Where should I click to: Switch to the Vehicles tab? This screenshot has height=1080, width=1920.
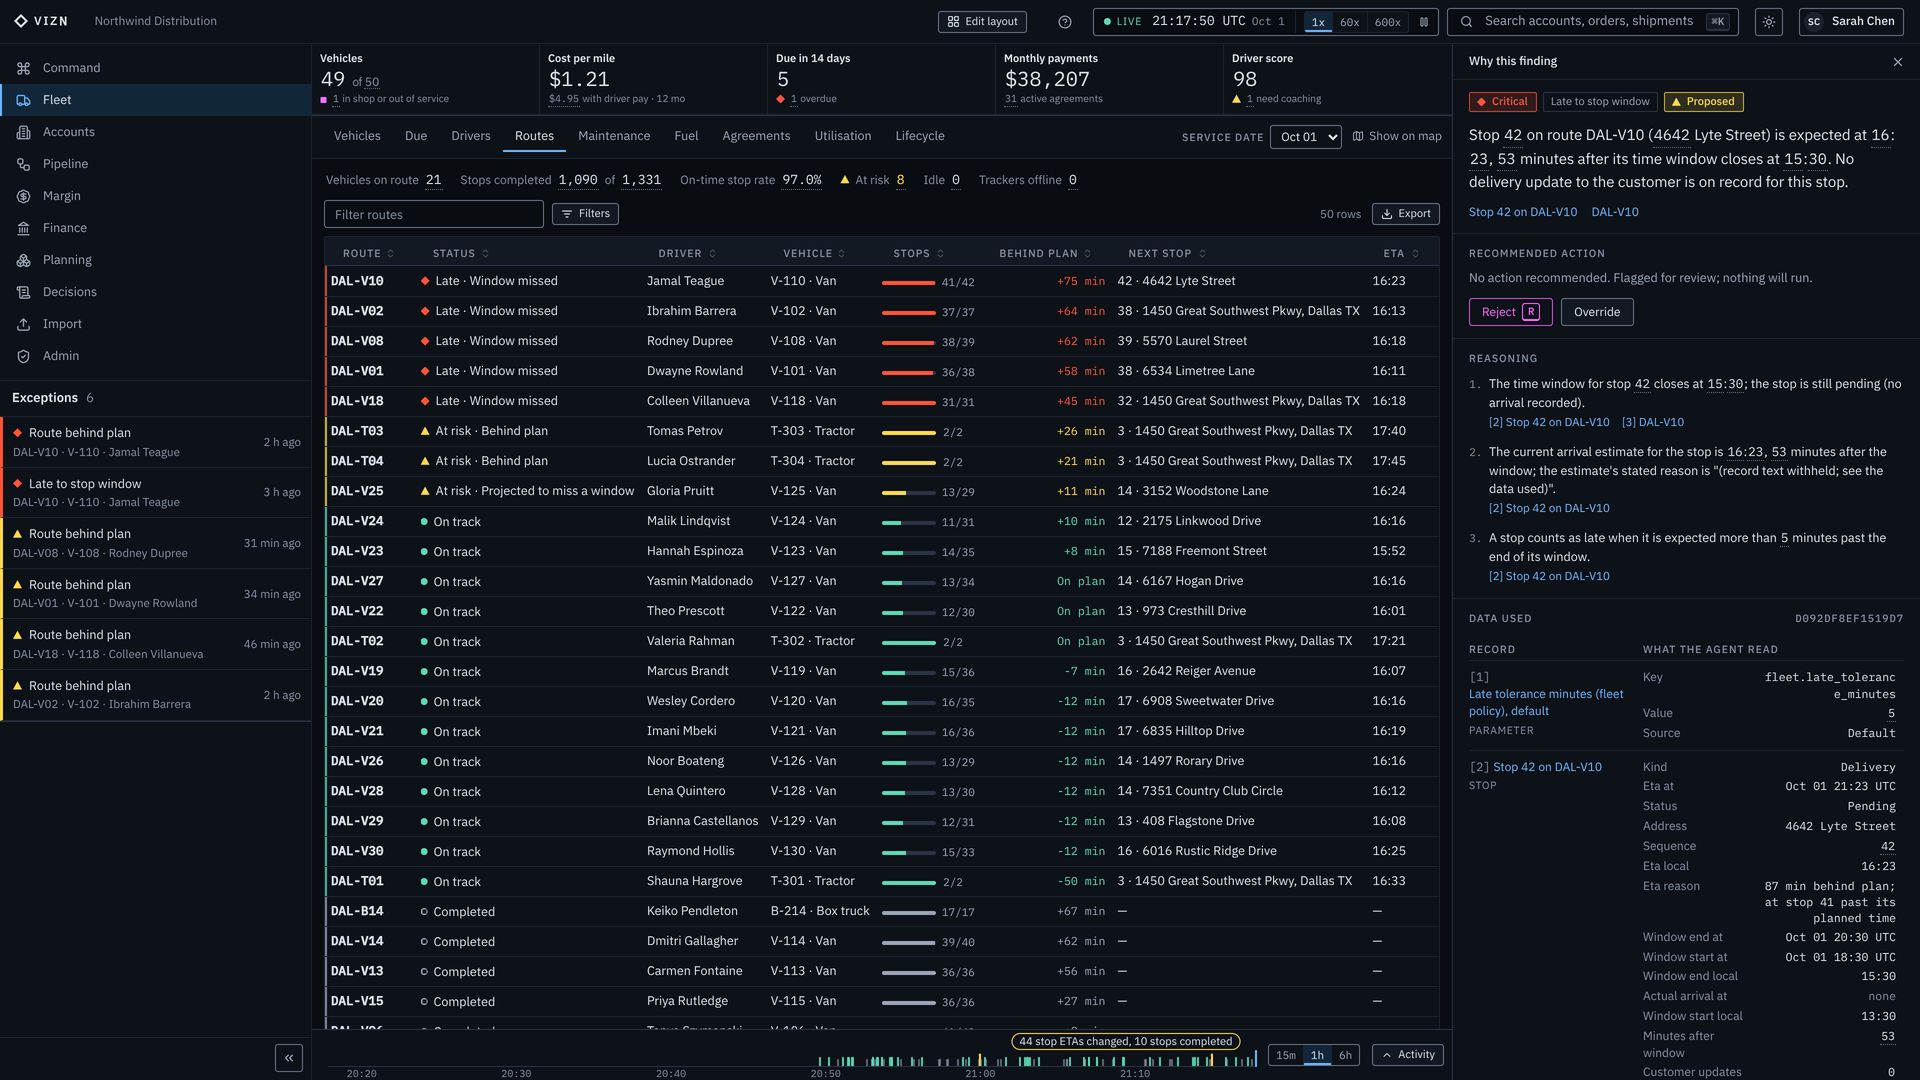(357, 136)
